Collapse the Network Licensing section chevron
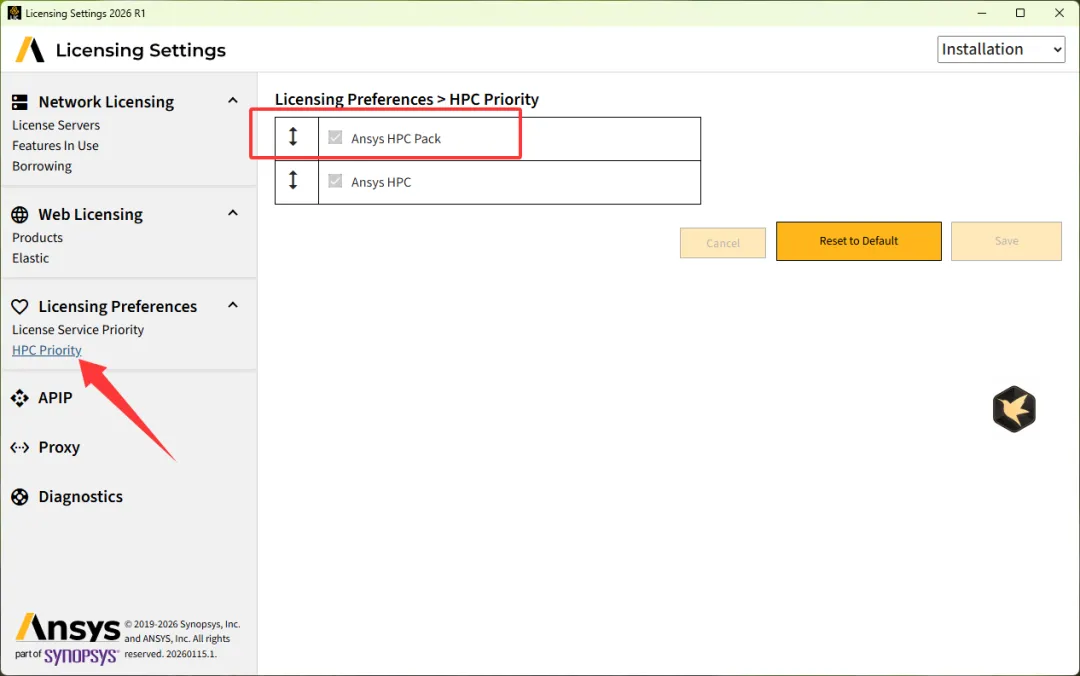 pyautogui.click(x=233, y=101)
